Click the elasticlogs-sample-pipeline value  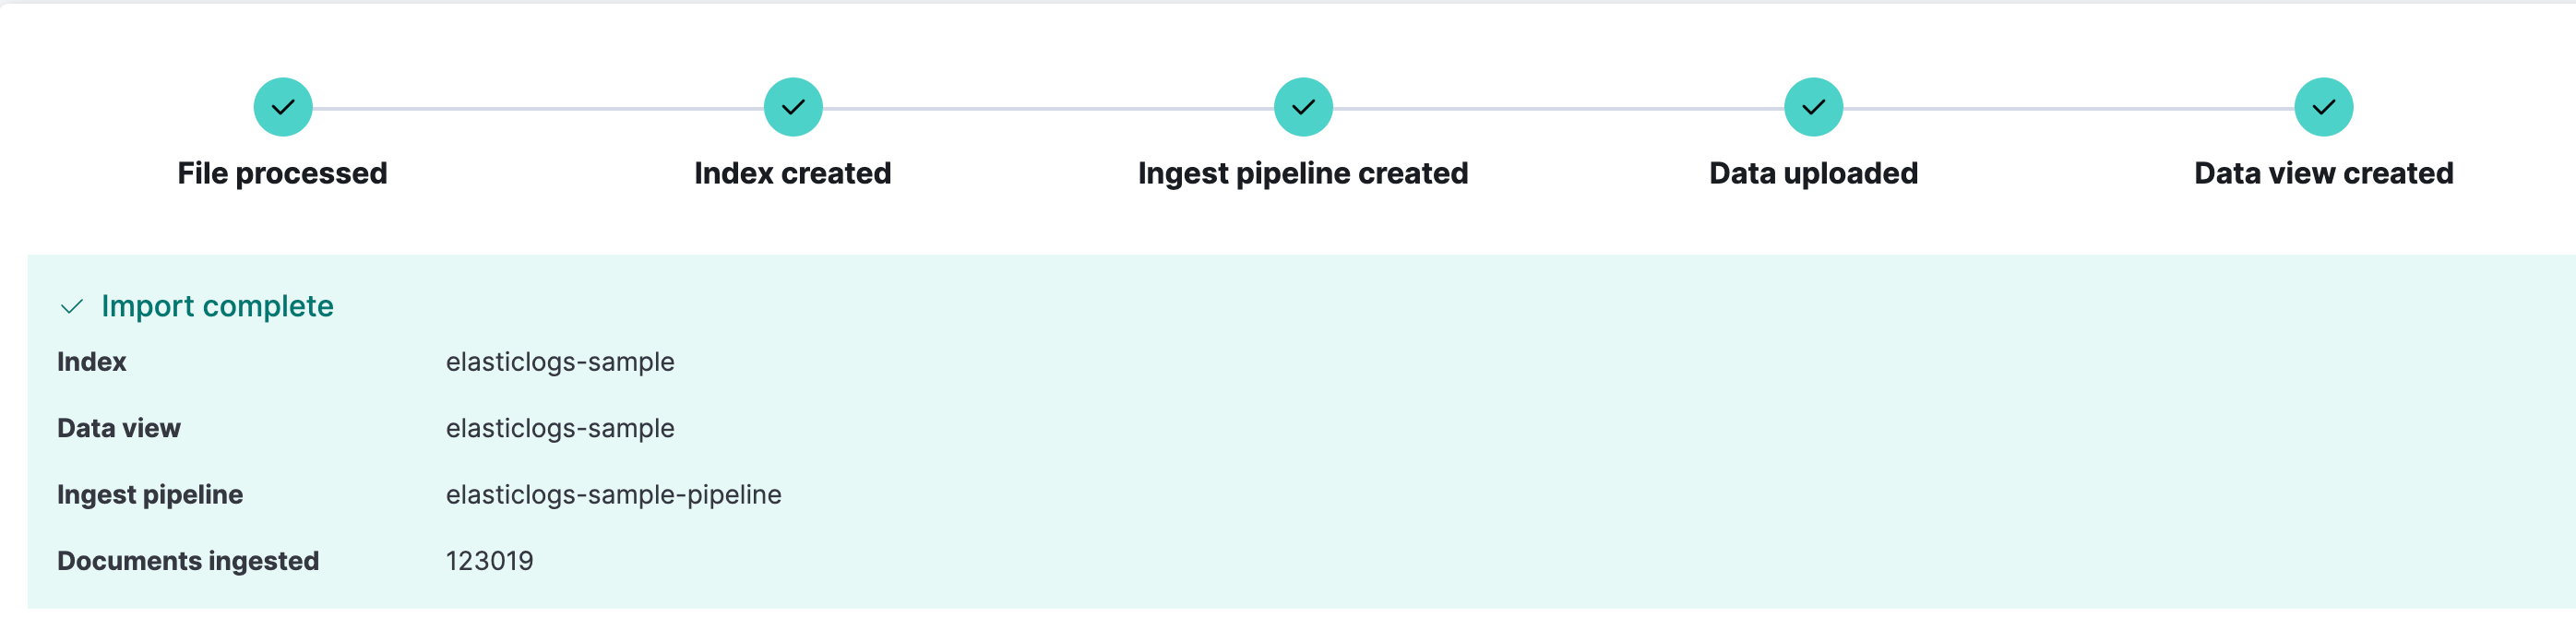click(x=613, y=495)
